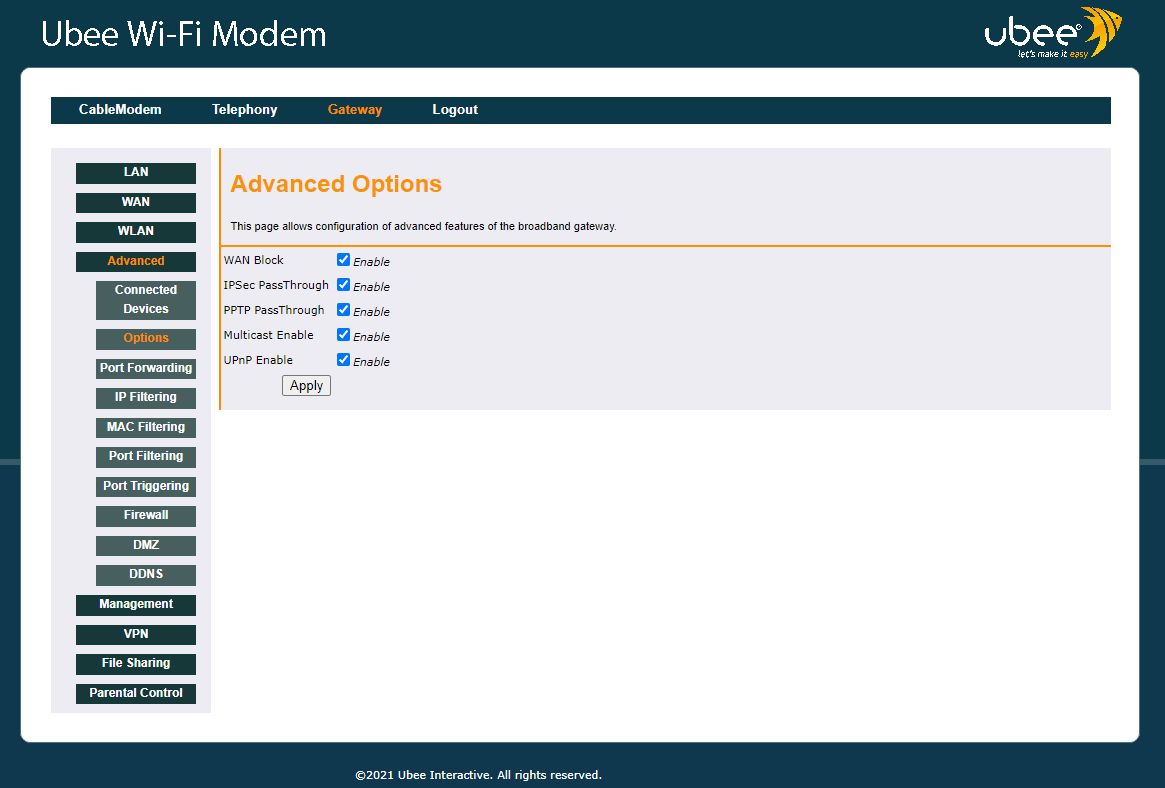Viewport: 1165px width, 788px height.
Task: Expand the LAN sidebar section
Action: pos(136,173)
